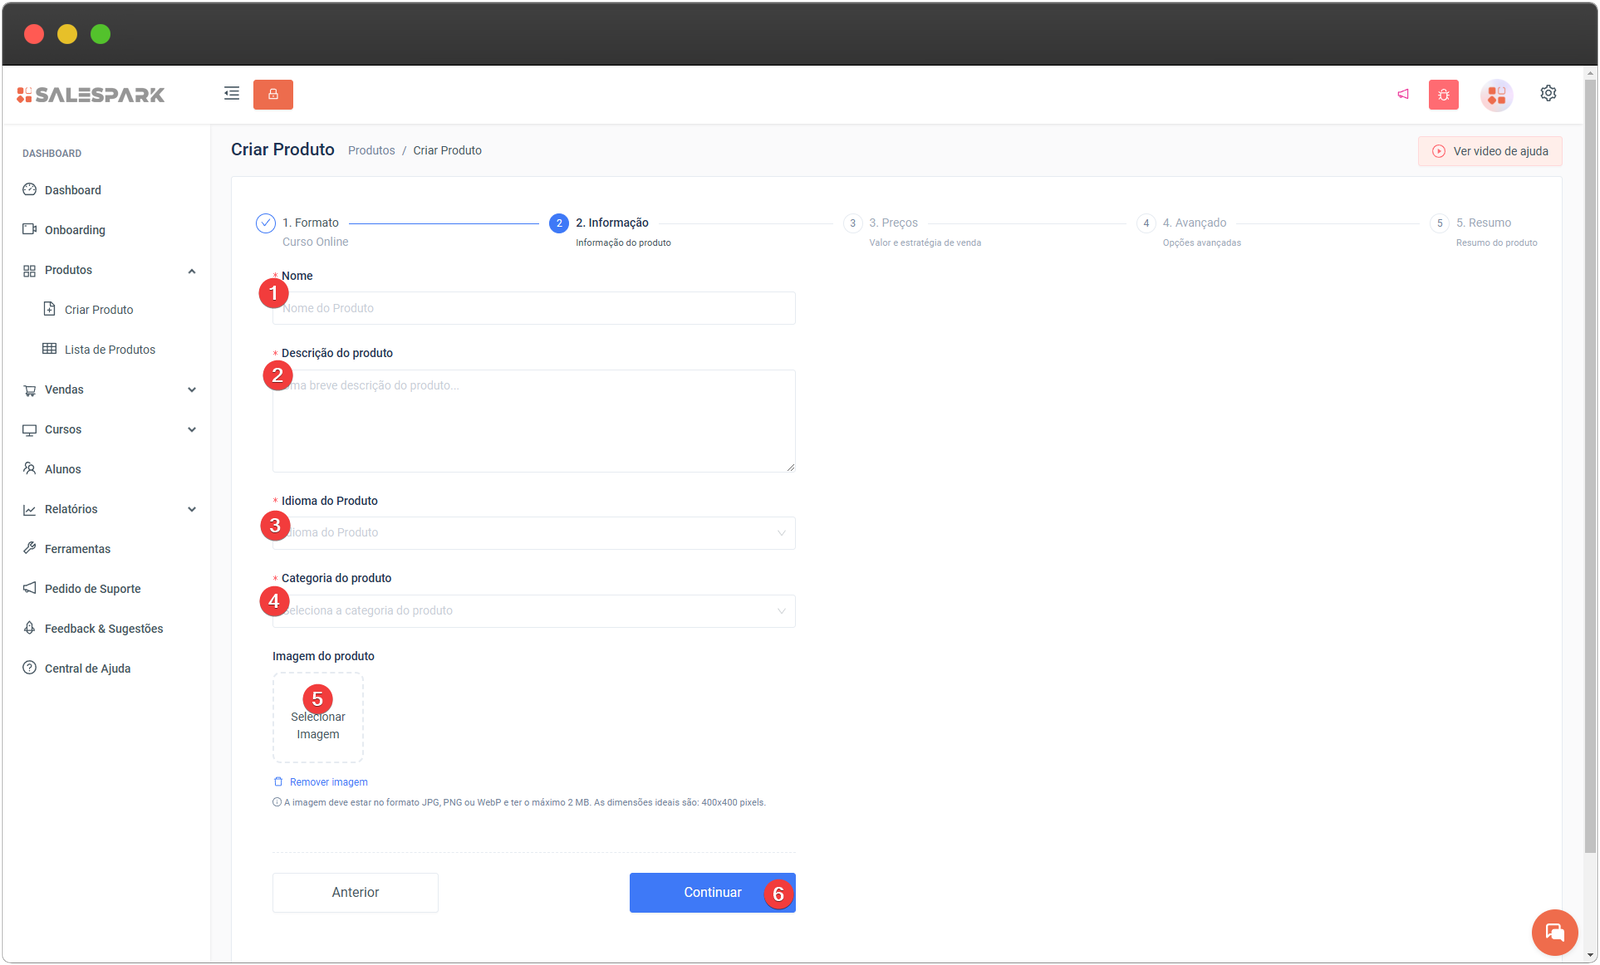This screenshot has width=1600, height=965.
Task: Click the SaleSpark logo
Action: coord(91,95)
